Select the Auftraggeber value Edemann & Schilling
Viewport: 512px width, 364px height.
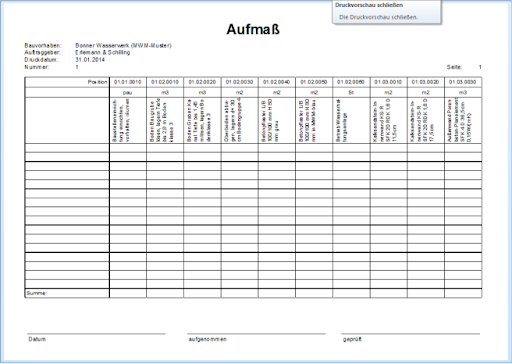tap(102, 52)
